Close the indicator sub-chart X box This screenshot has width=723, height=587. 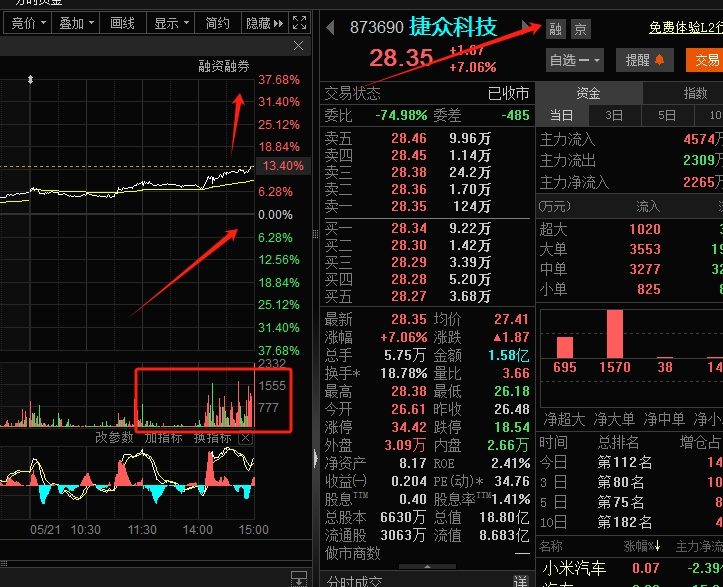click(246, 438)
